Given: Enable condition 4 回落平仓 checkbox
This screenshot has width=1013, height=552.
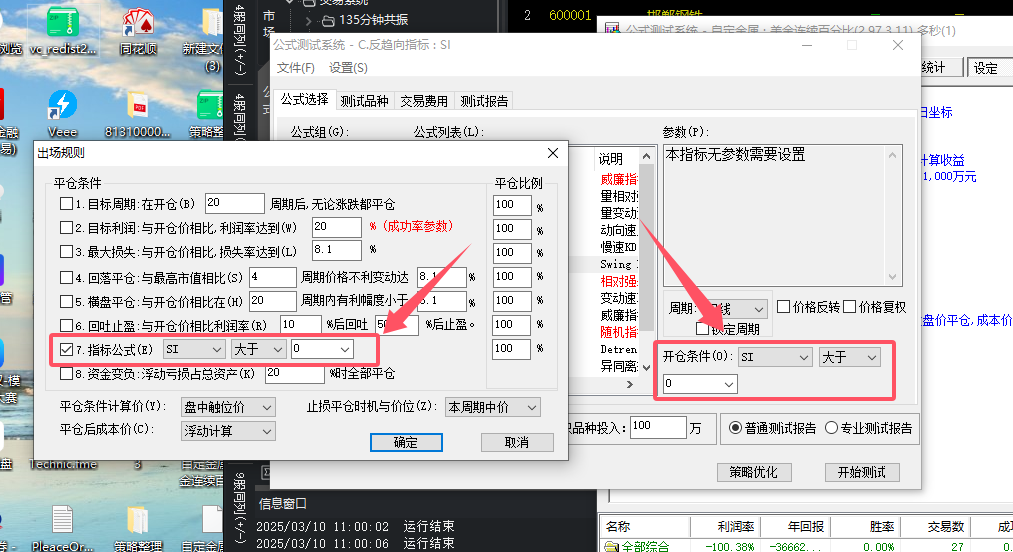Looking at the screenshot, I should (66, 277).
